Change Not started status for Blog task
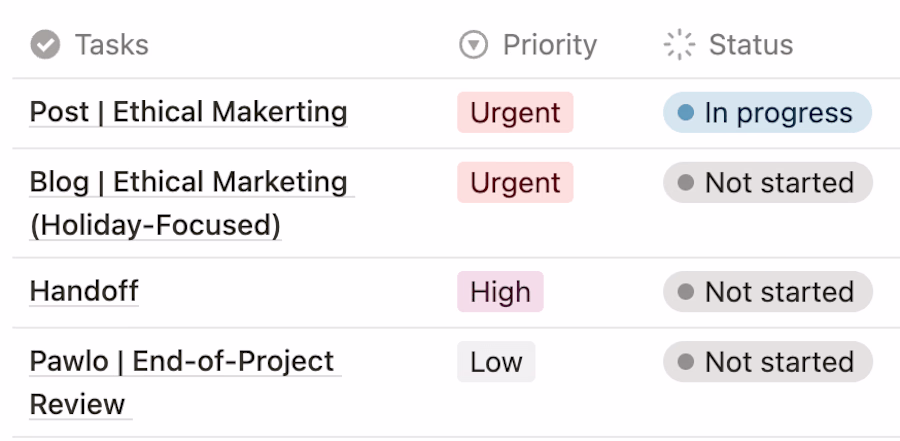Screen dimensions: 900x441 point(768,183)
